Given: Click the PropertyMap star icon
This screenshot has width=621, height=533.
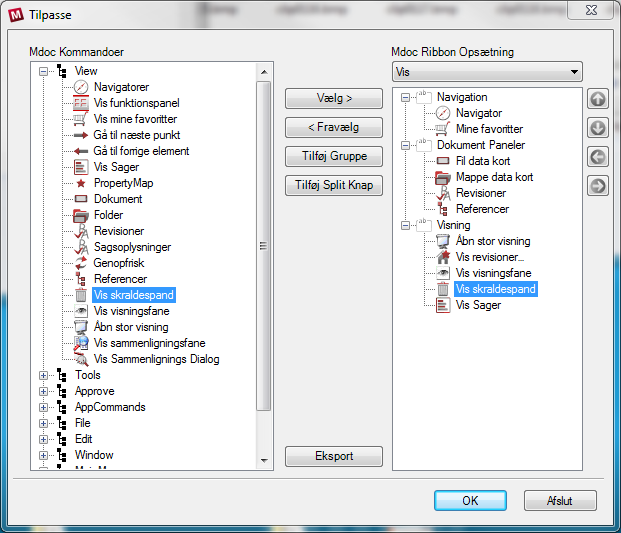Looking at the screenshot, I should (x=81, y=183).
